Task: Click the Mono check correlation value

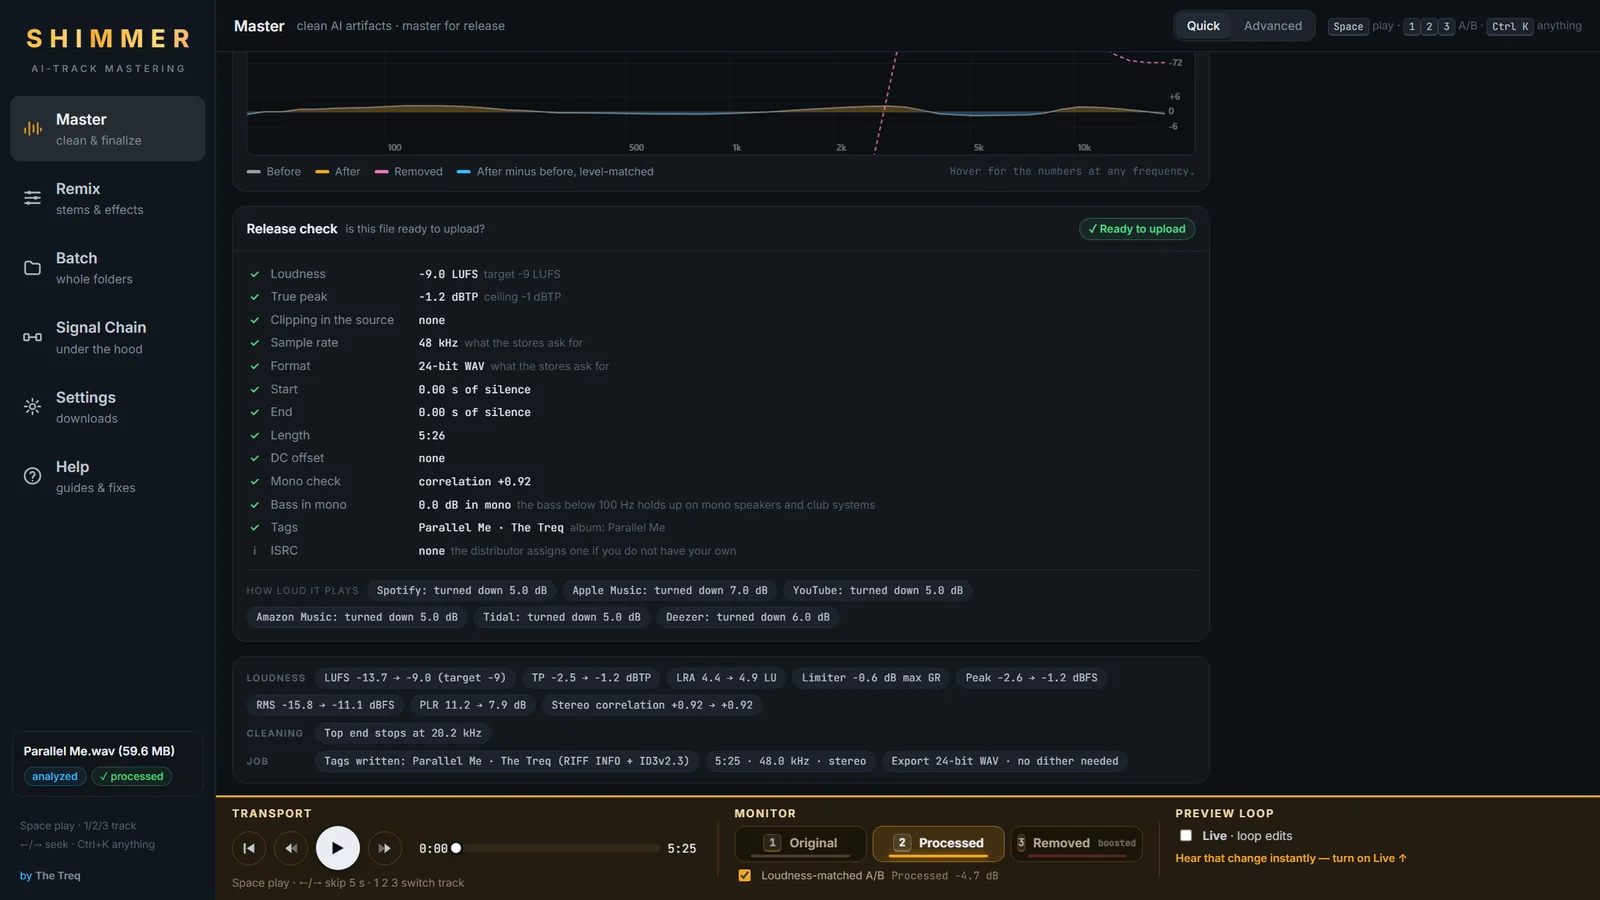Action: [475, 482]
